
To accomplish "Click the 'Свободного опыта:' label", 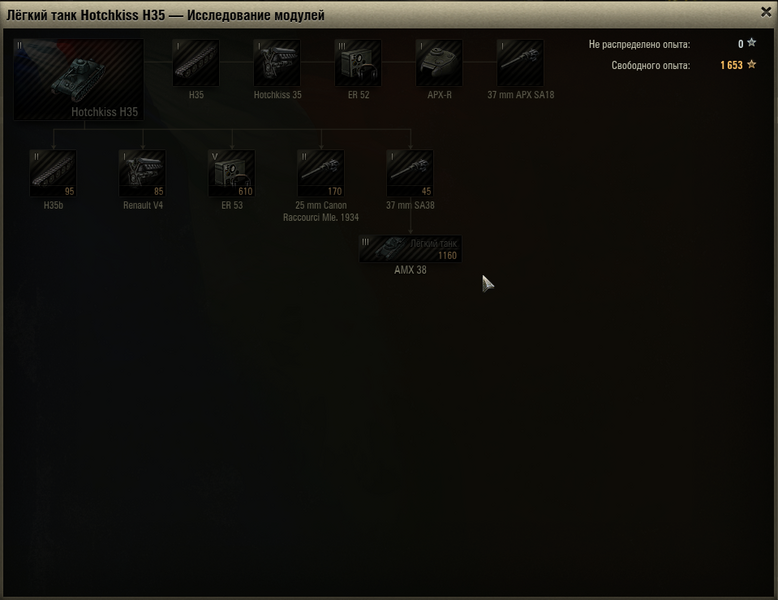I will pyautogui.click(x=650, y=66).
